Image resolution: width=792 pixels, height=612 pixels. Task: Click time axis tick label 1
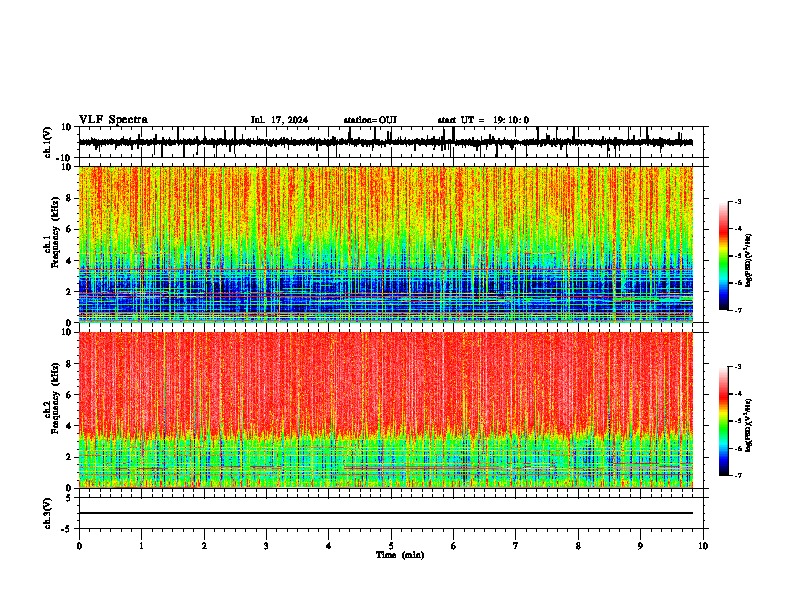[x=141, y=546]
